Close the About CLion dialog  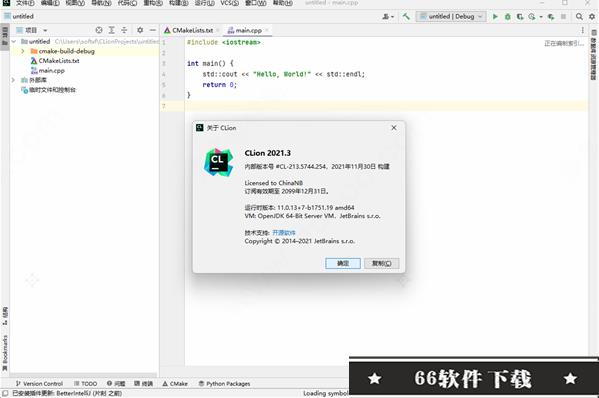[394, 128]
